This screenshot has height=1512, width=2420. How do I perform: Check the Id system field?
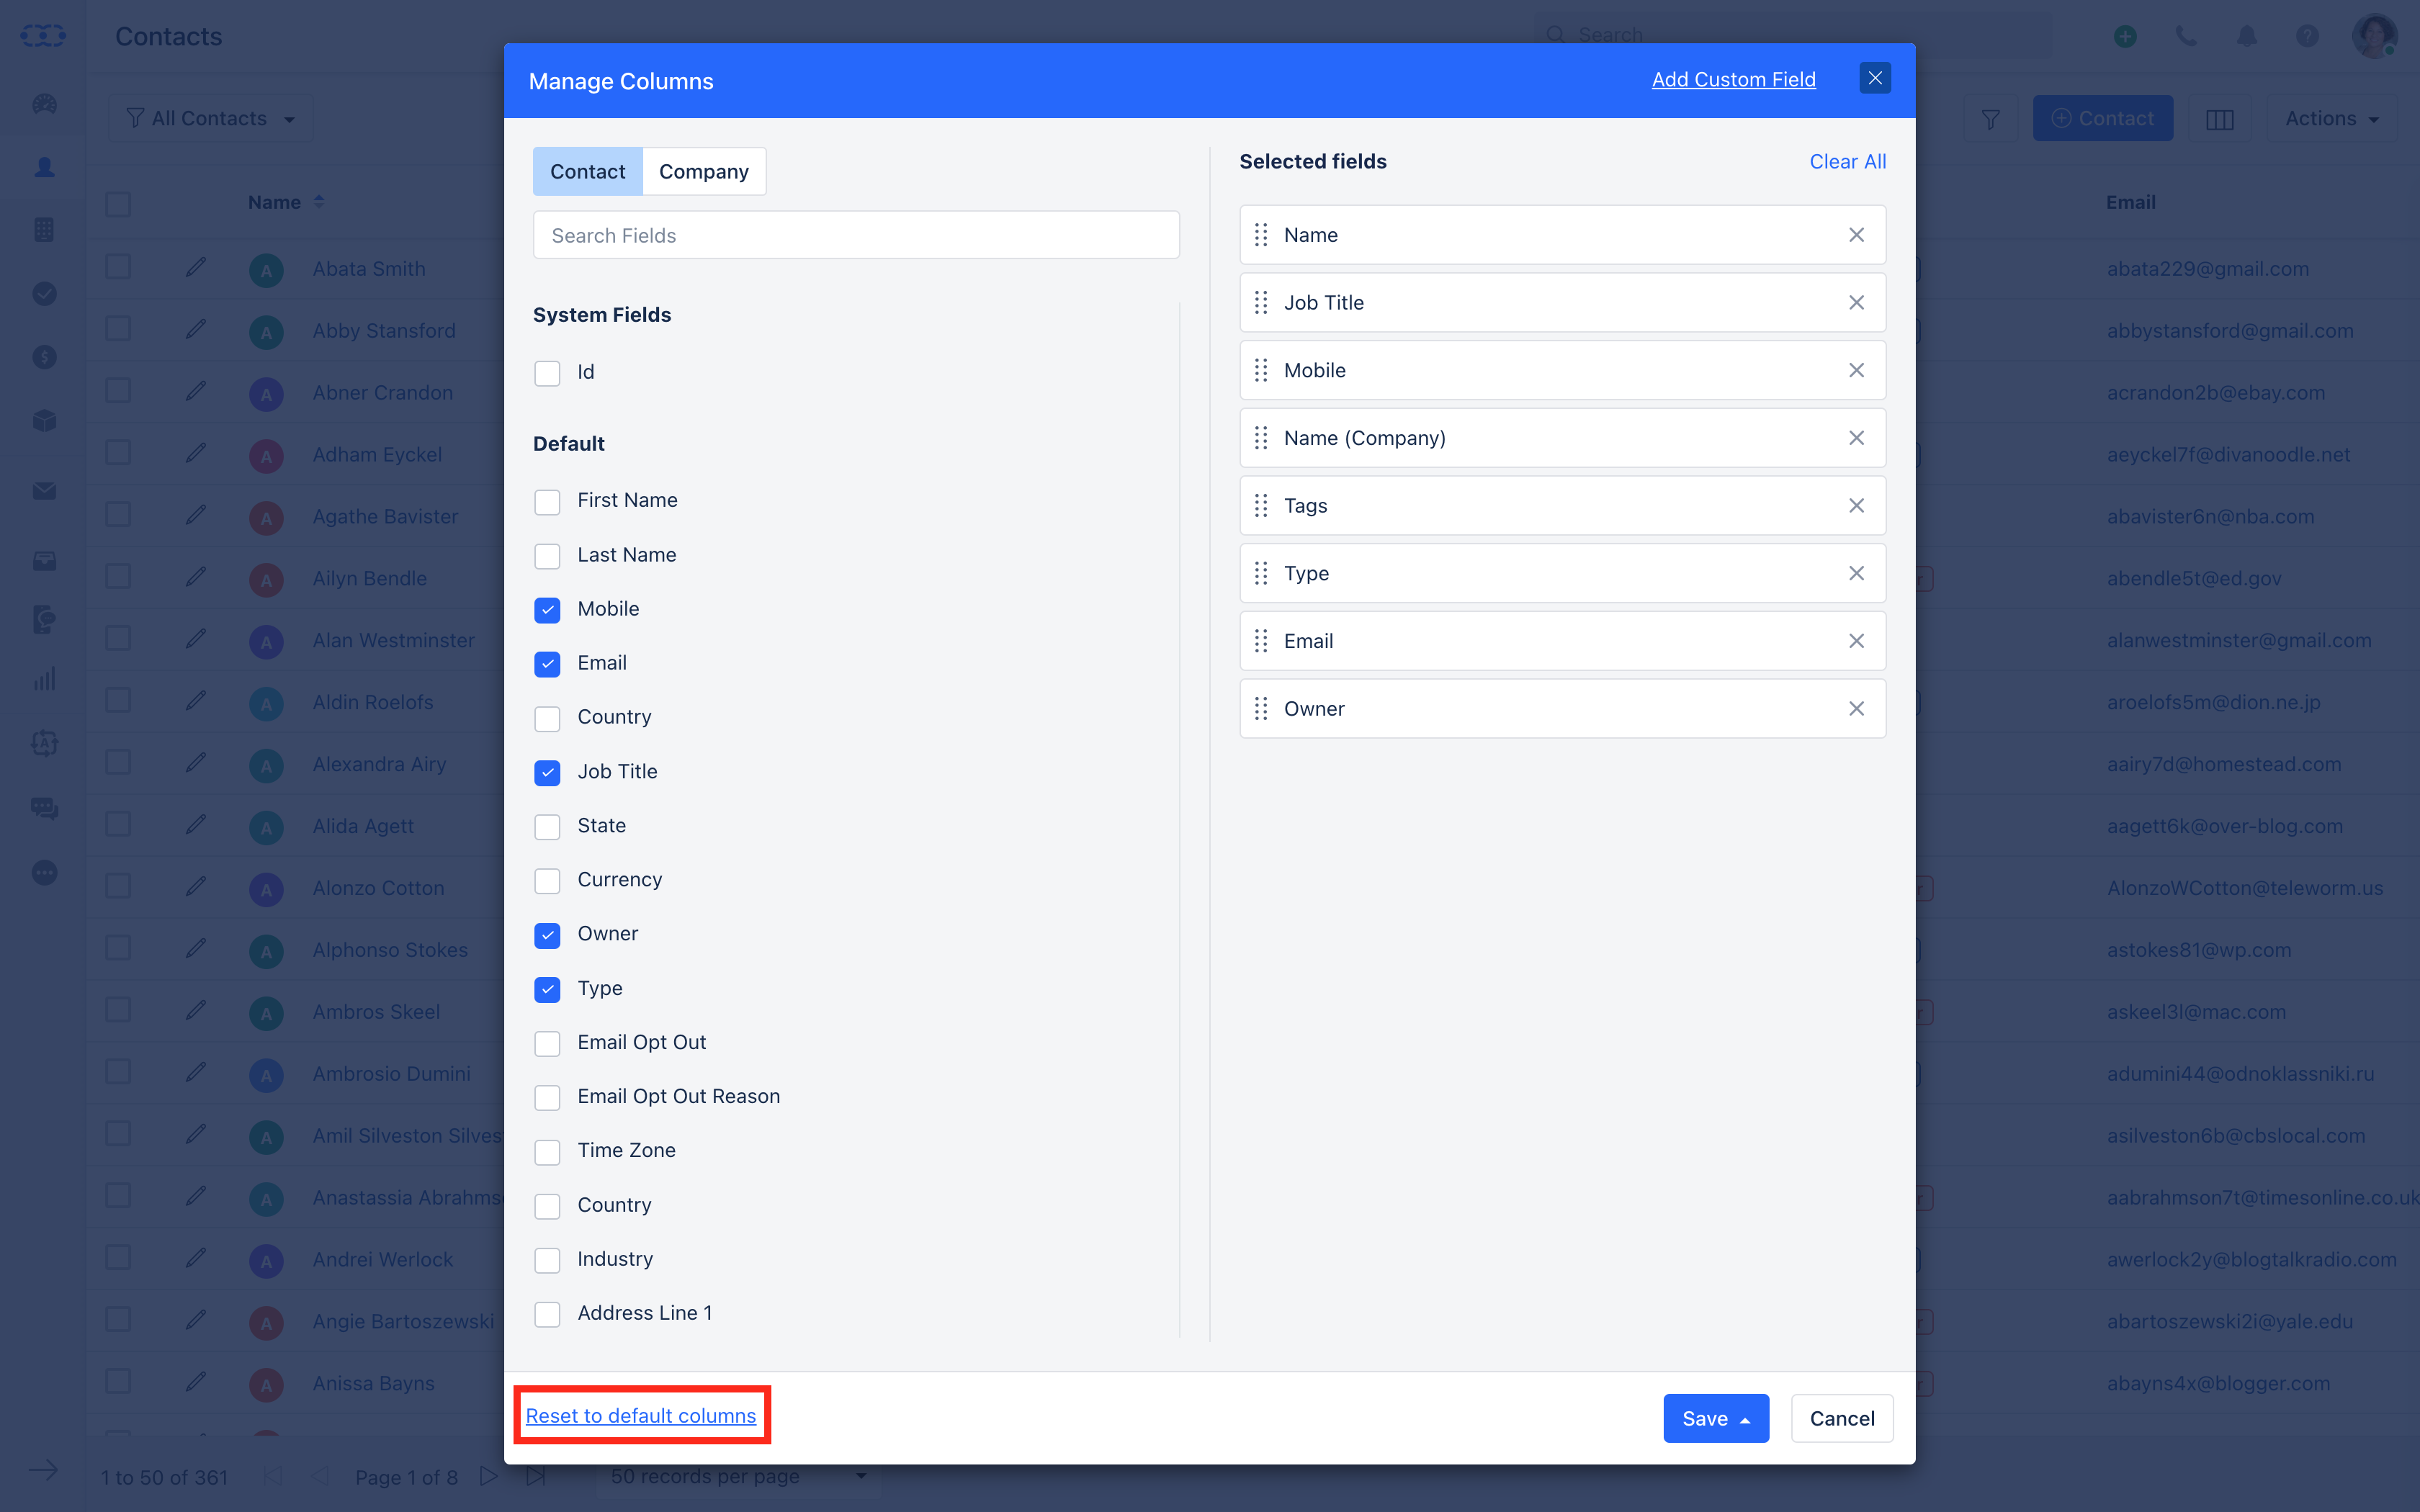point(547,373)
